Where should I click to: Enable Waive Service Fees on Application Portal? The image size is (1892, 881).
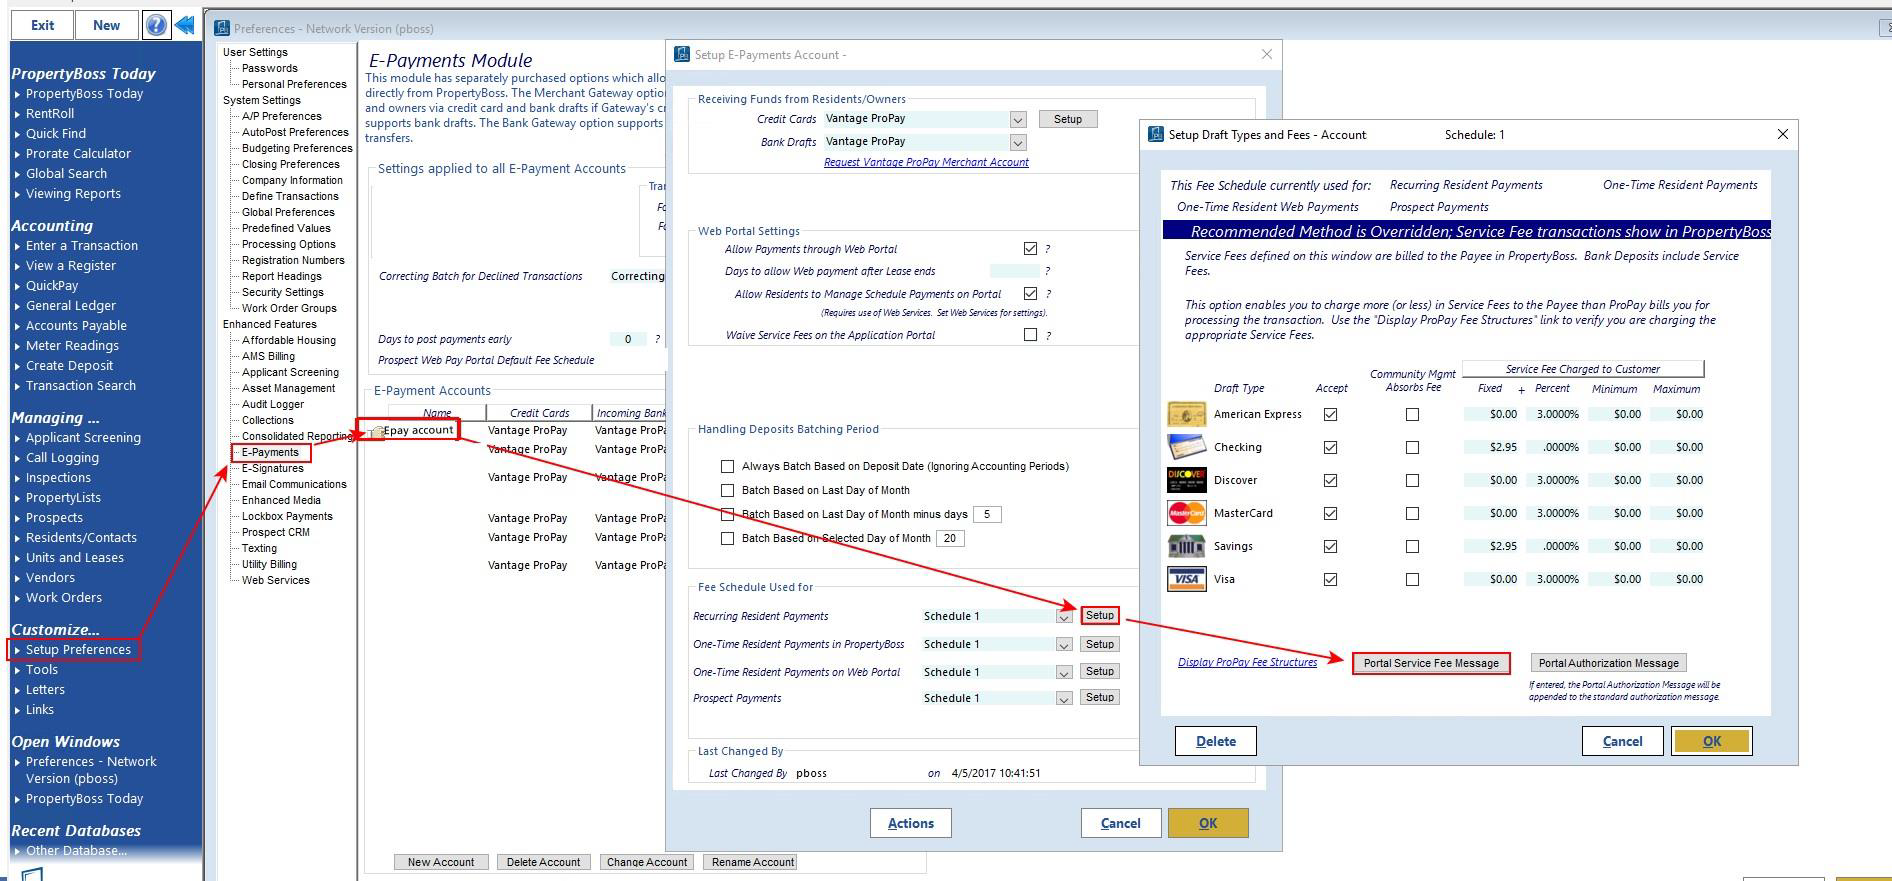(1030, 334)
